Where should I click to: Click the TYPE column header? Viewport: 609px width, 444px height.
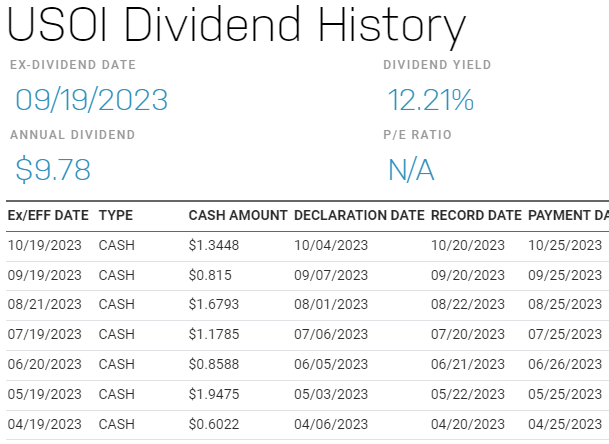[116, 215]
